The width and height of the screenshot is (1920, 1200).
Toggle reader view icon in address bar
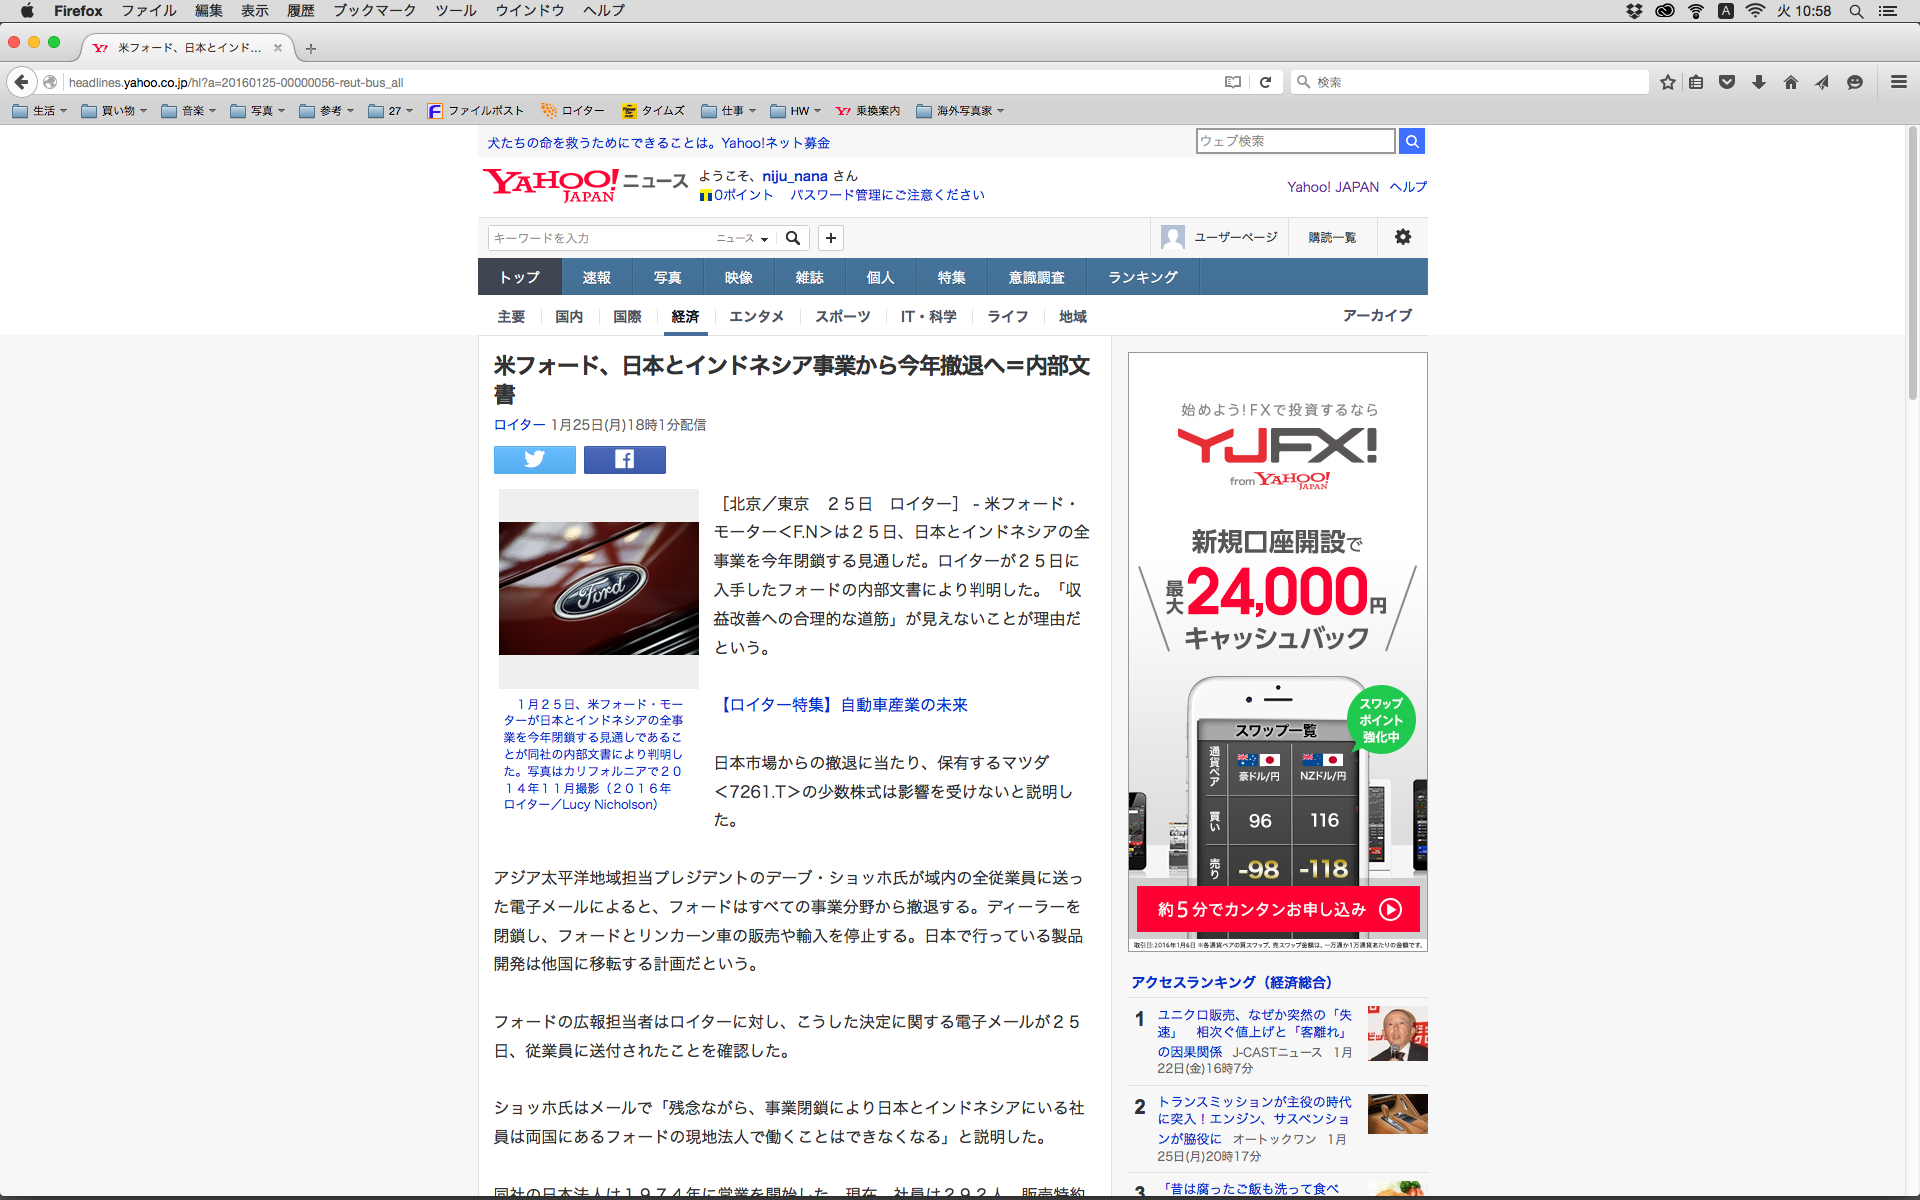(x=1233, y=82)
